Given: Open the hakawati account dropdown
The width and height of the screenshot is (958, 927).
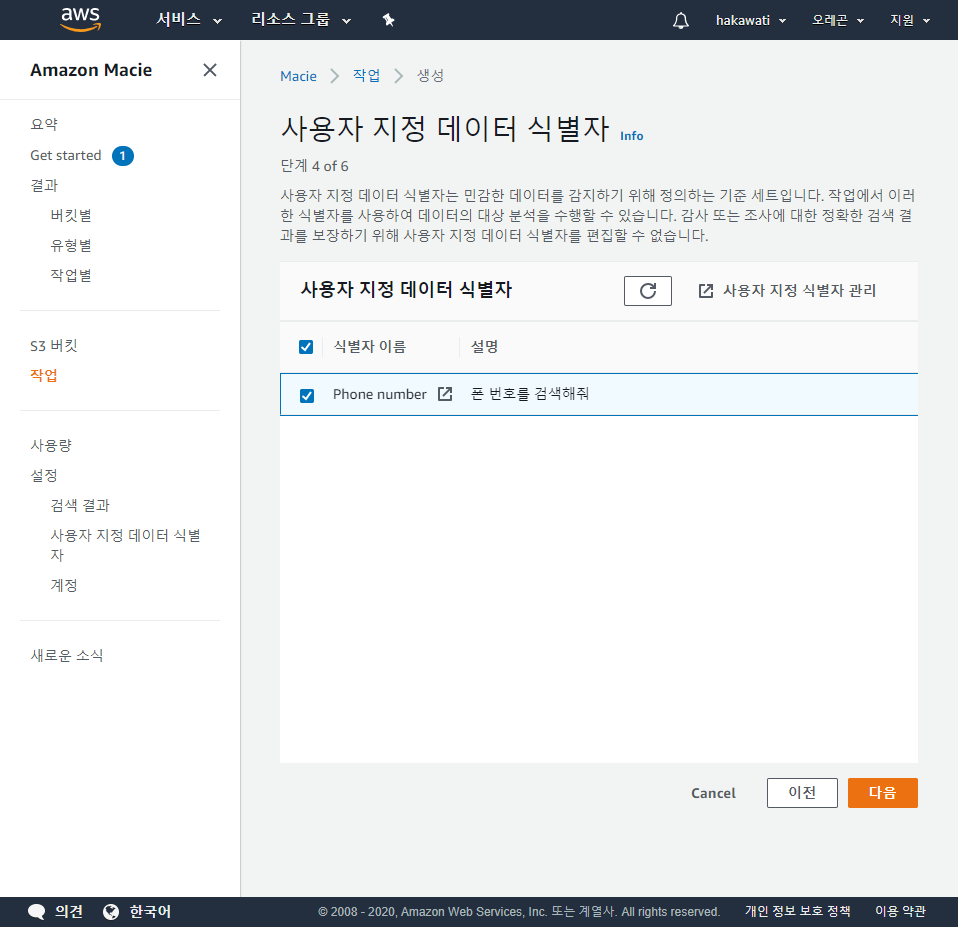Looking at the screenshot, I should pos(750,20).
